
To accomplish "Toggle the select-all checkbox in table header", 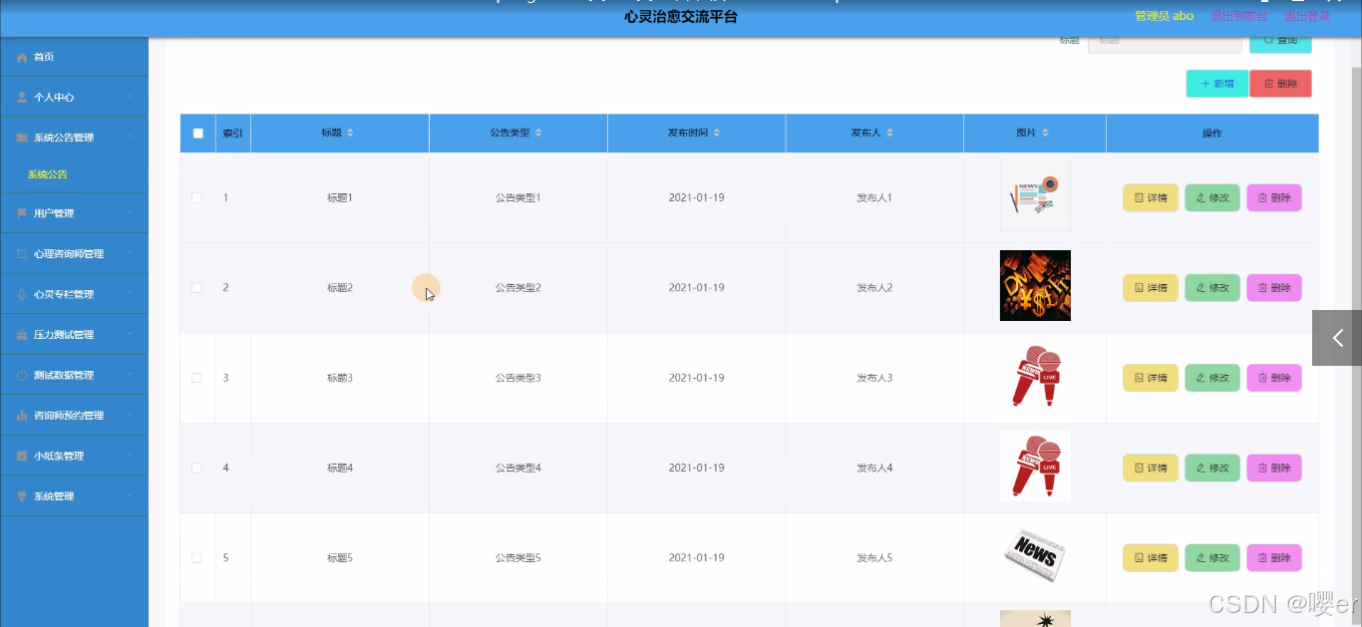I will pyautogui.click(x=197, y=132).
